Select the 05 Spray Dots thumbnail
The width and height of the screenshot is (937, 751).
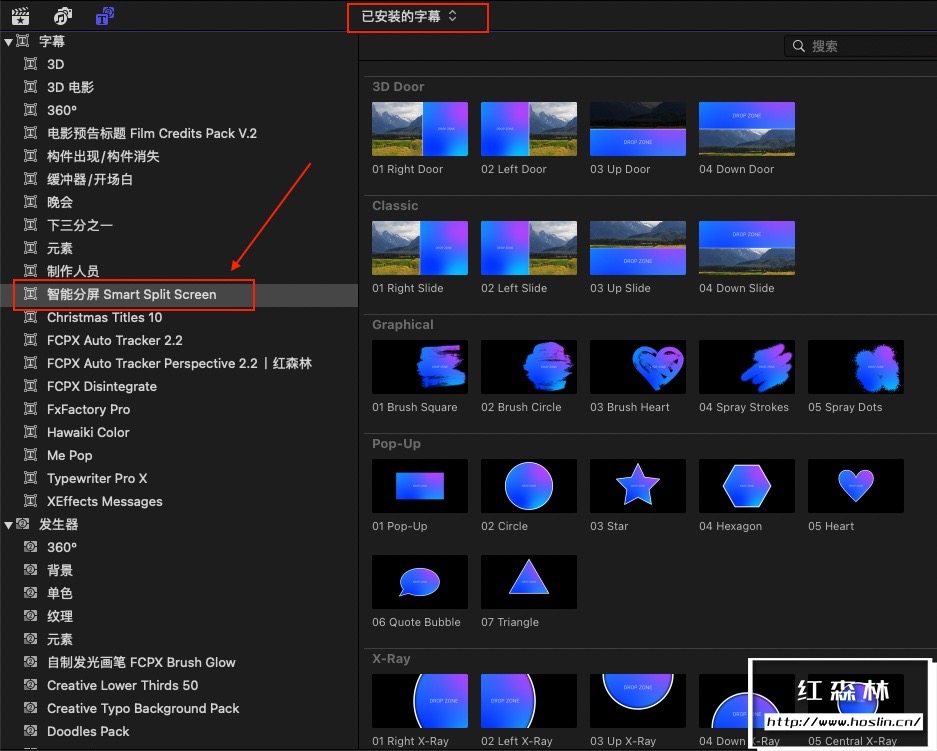(856, 367)
